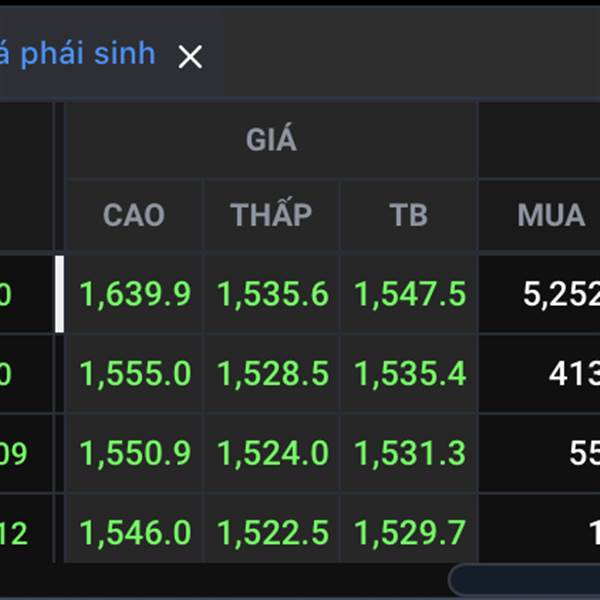Select high price 1,639.9 cell
The width and height of the screenshot is (600, 600).
135,294
